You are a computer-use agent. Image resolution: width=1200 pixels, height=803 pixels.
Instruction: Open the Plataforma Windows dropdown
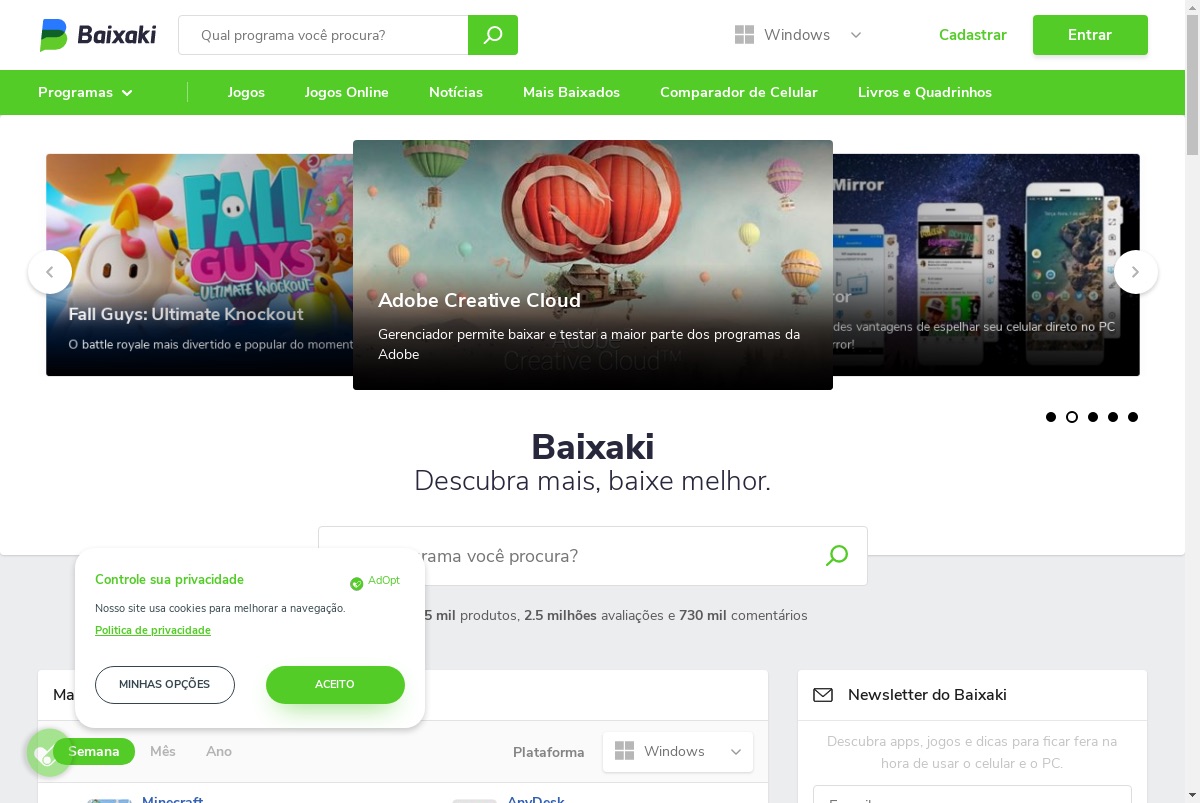[x=678, y=752]
